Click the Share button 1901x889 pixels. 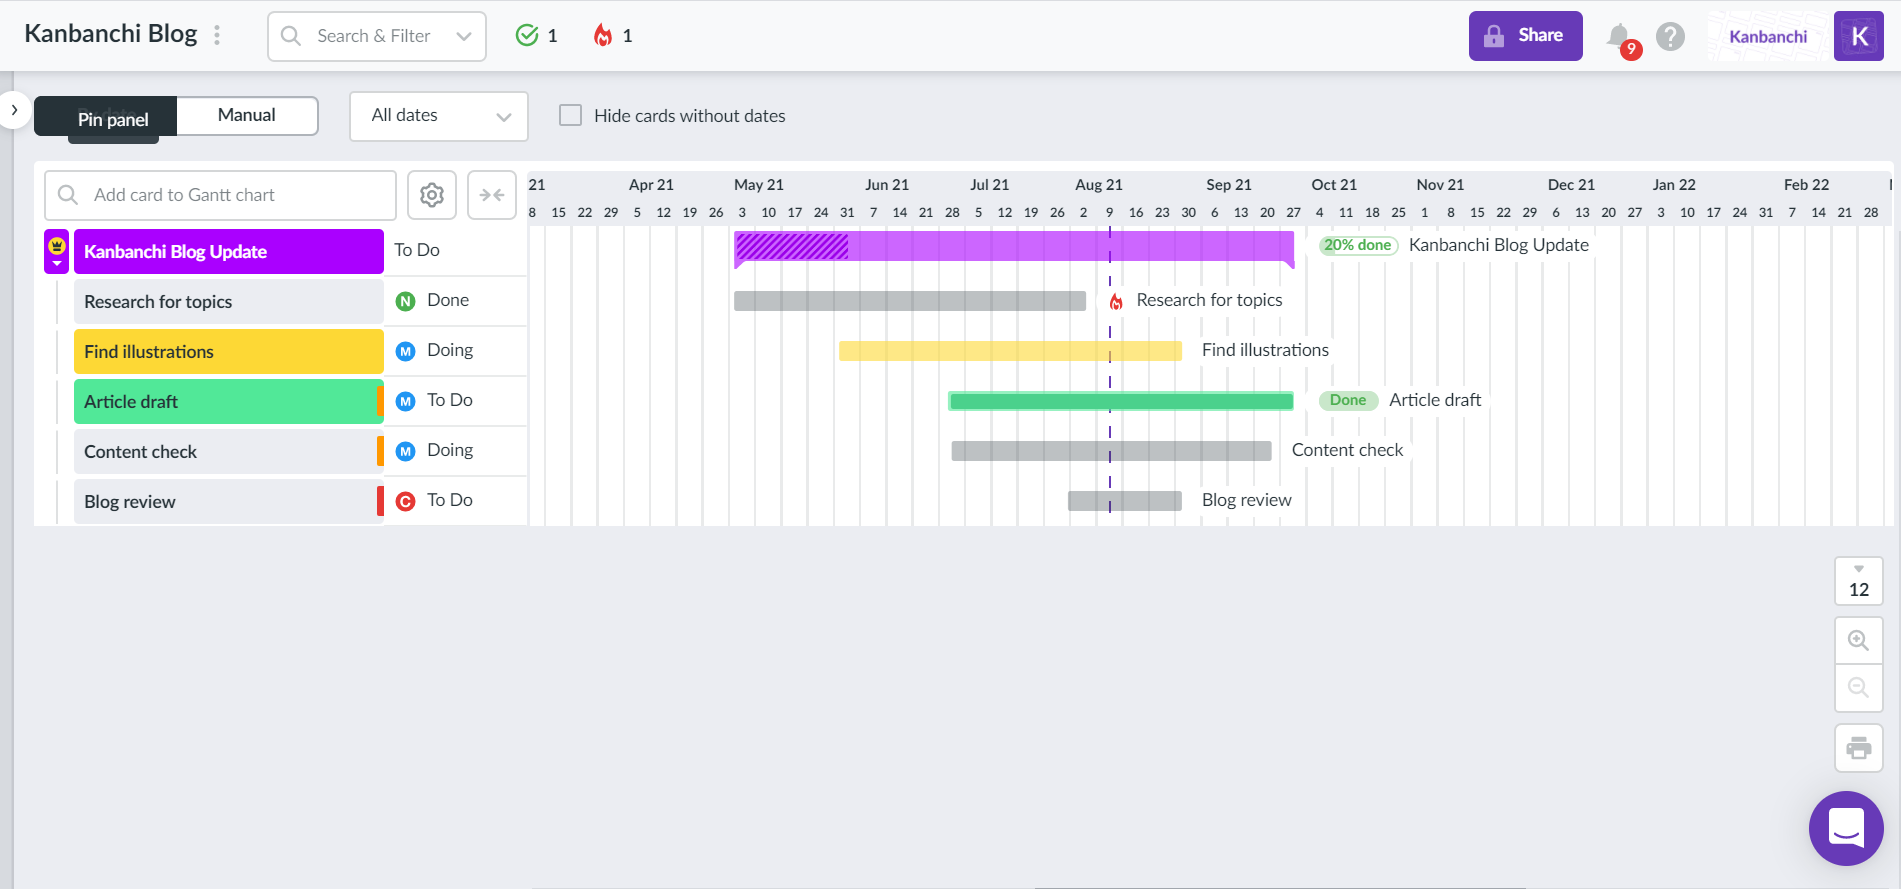click(x=1525, y=36)
